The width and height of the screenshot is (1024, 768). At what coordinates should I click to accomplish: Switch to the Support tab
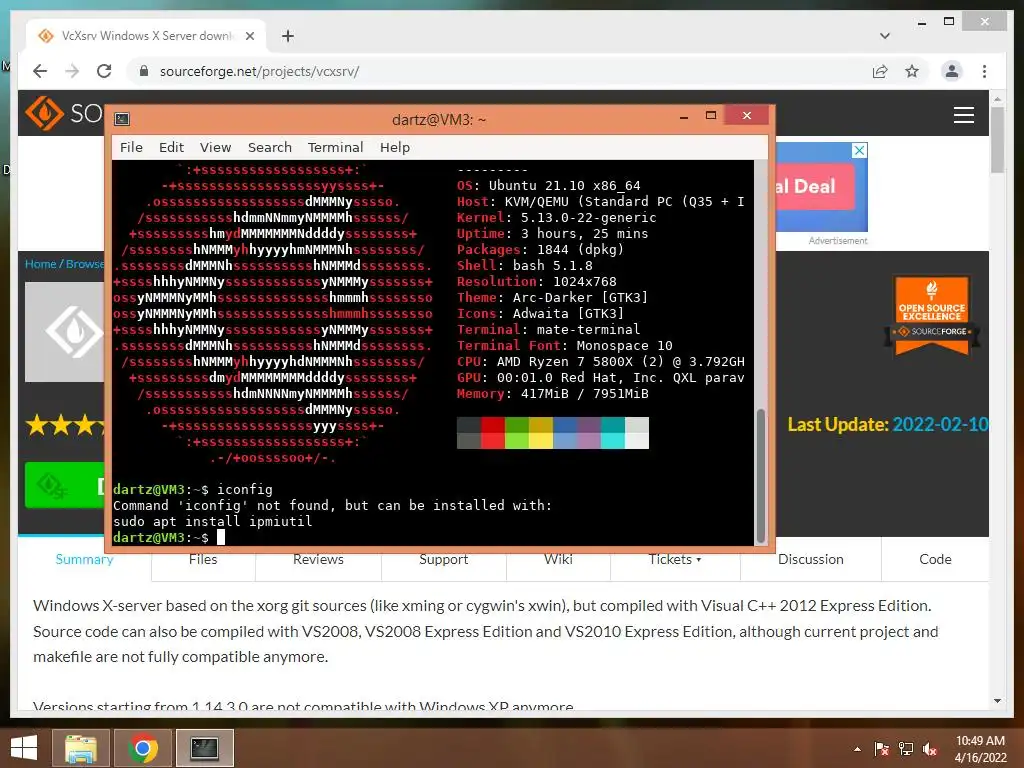coord(443,560)
